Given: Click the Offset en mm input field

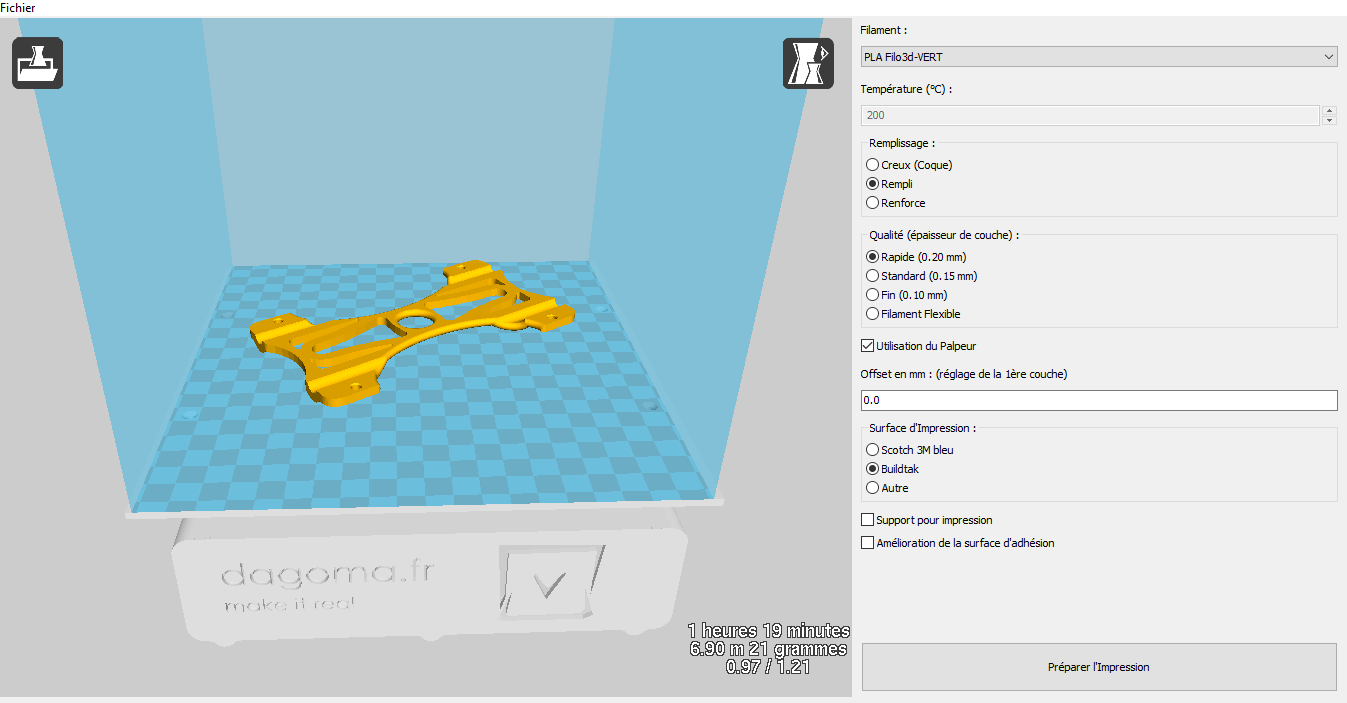Looking at the screenshot, I should click(1099, 400).
